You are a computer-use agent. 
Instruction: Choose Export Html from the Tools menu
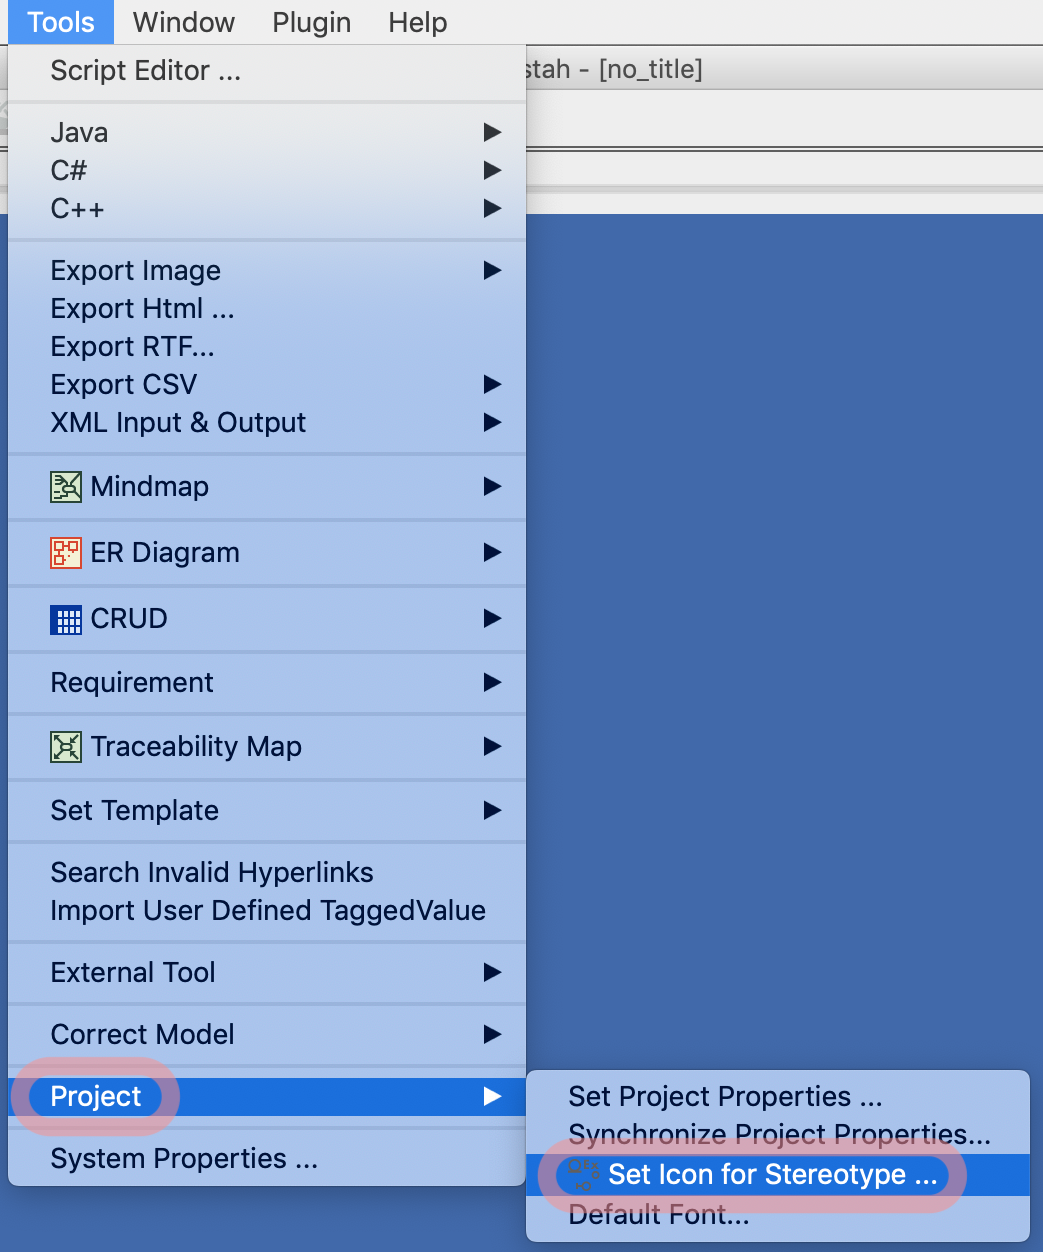point(142,309)
